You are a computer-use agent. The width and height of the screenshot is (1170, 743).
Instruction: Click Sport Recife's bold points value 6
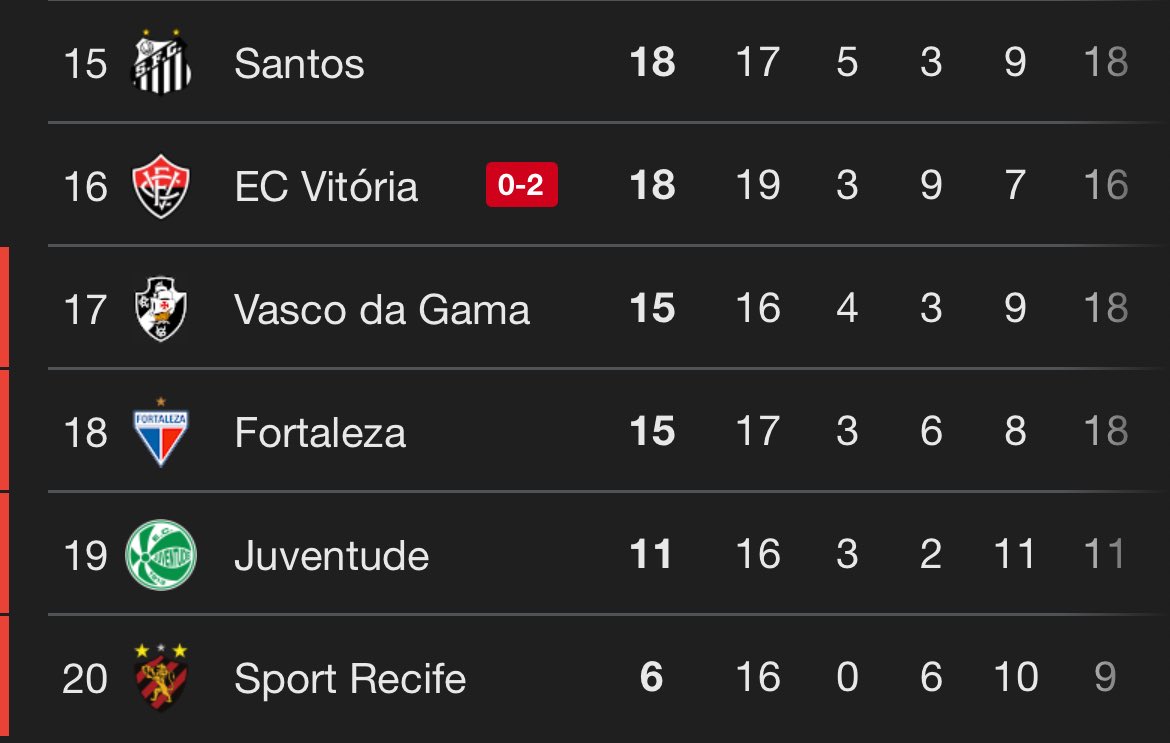[651, 678]
